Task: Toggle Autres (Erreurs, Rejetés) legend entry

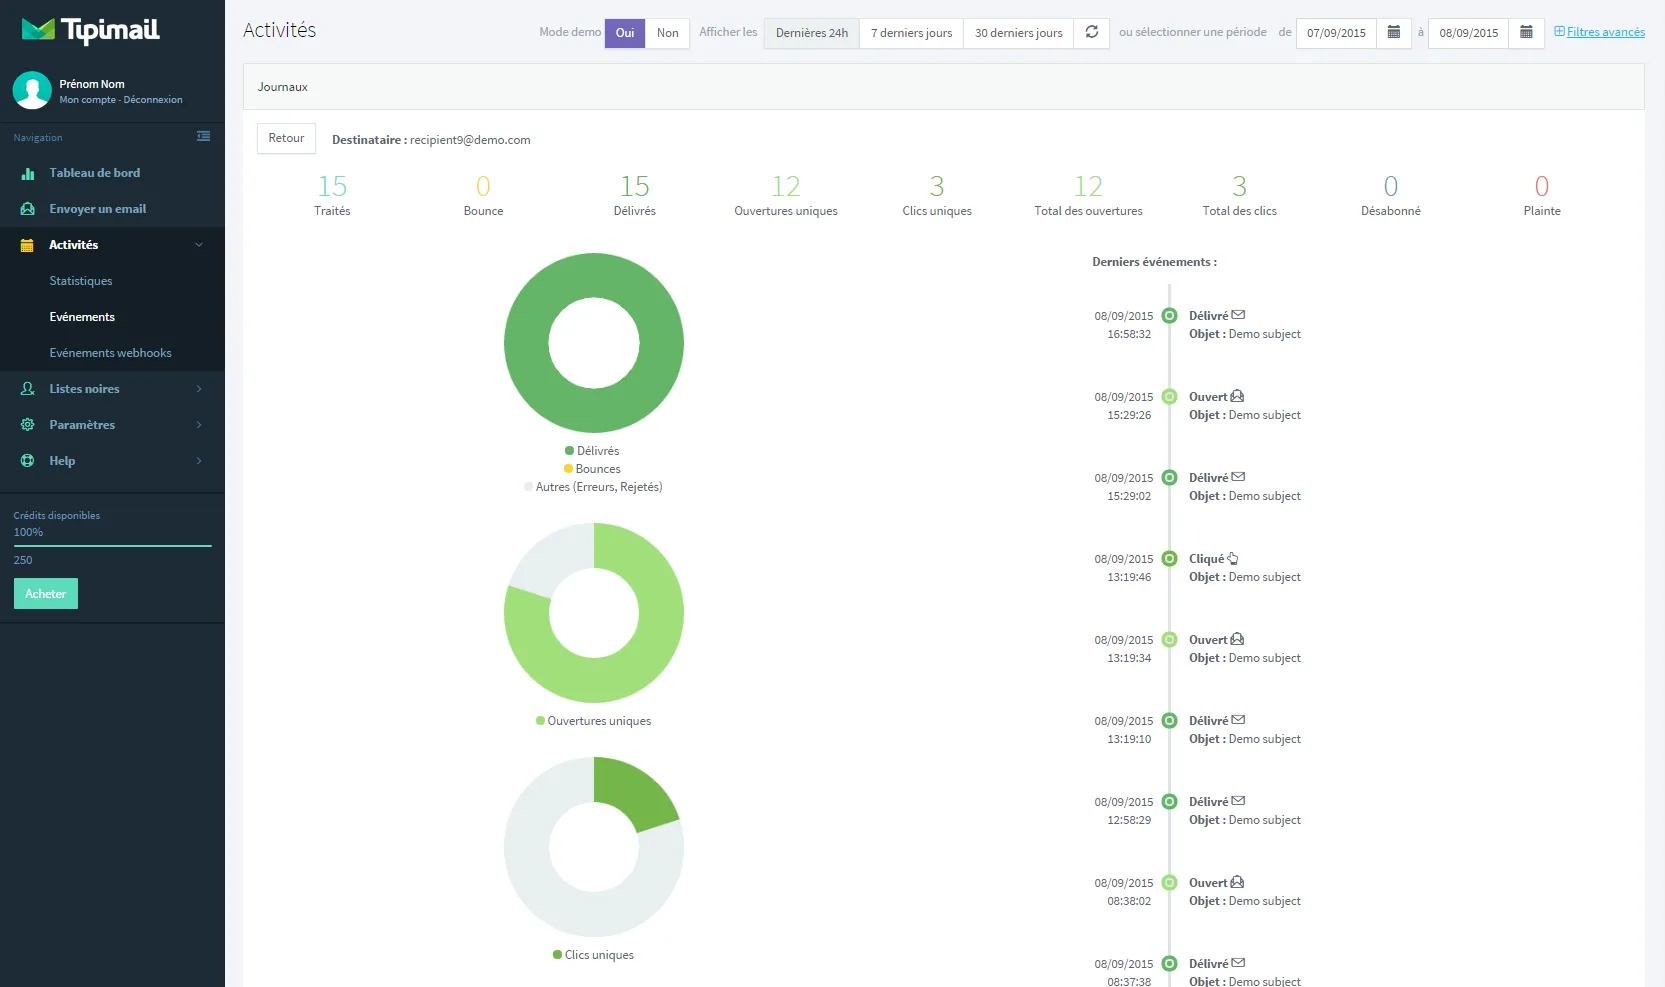Action: coord(593,487)
